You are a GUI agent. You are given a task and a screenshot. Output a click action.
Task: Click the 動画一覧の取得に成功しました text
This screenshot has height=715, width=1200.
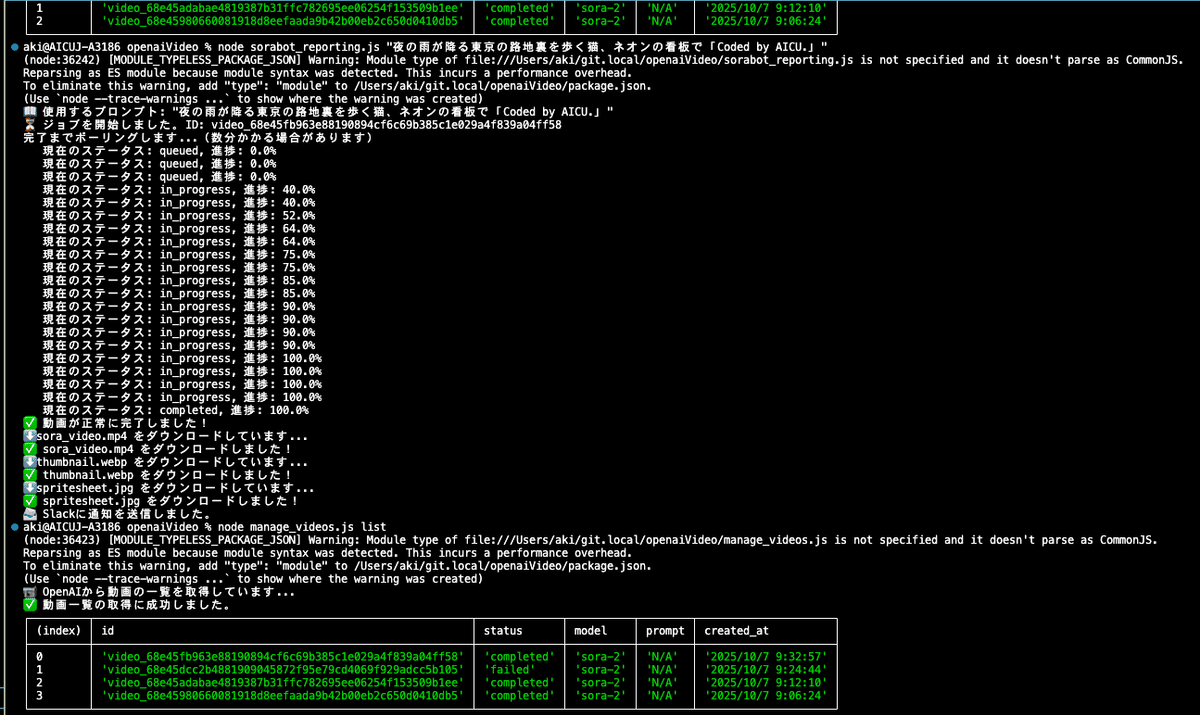(135, 605)
